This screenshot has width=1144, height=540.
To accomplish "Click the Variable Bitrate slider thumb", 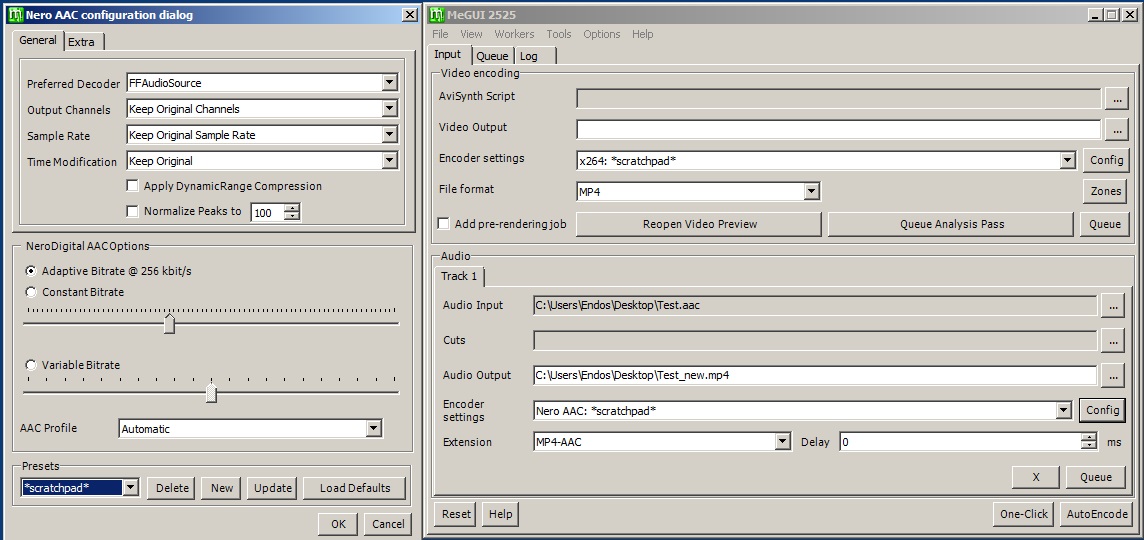I will pyautogui.click(x=212, y=393).
